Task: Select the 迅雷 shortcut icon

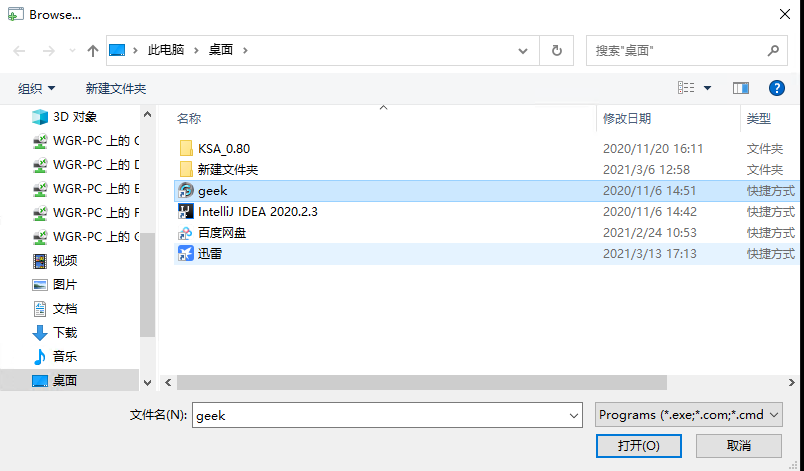Action: [185, 254]
